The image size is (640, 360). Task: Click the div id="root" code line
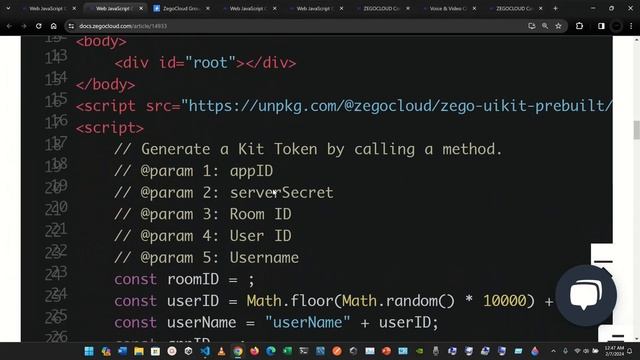tap(205, 63)
